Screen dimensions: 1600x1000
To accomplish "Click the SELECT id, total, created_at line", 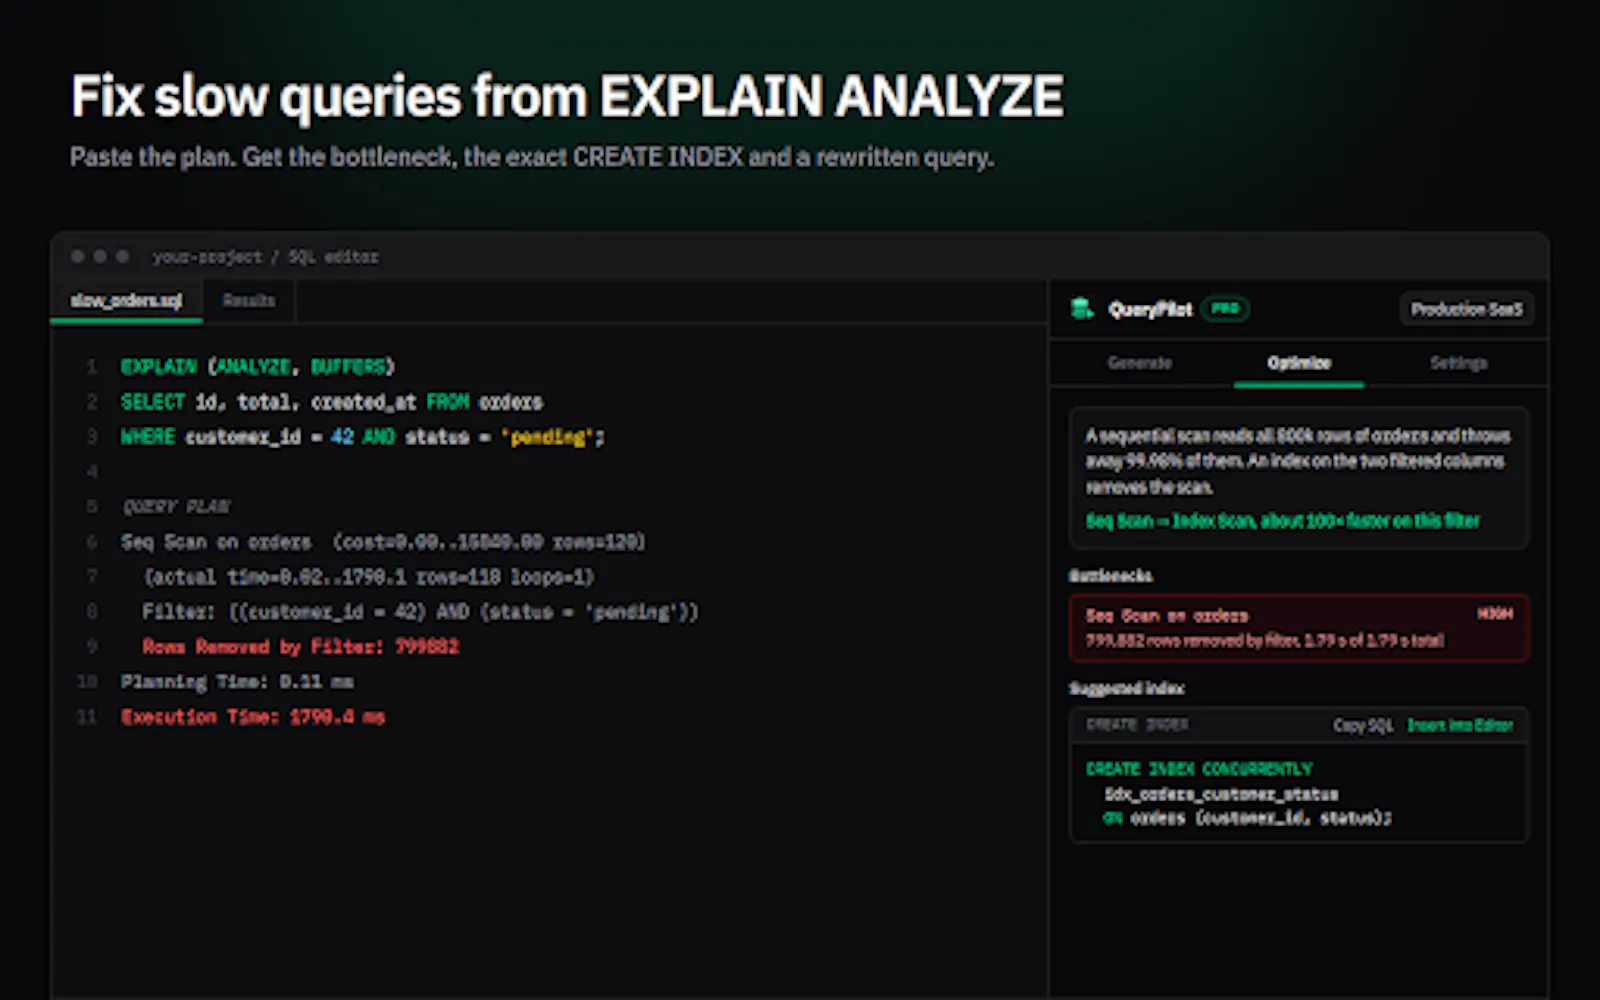I will [331, 402].
